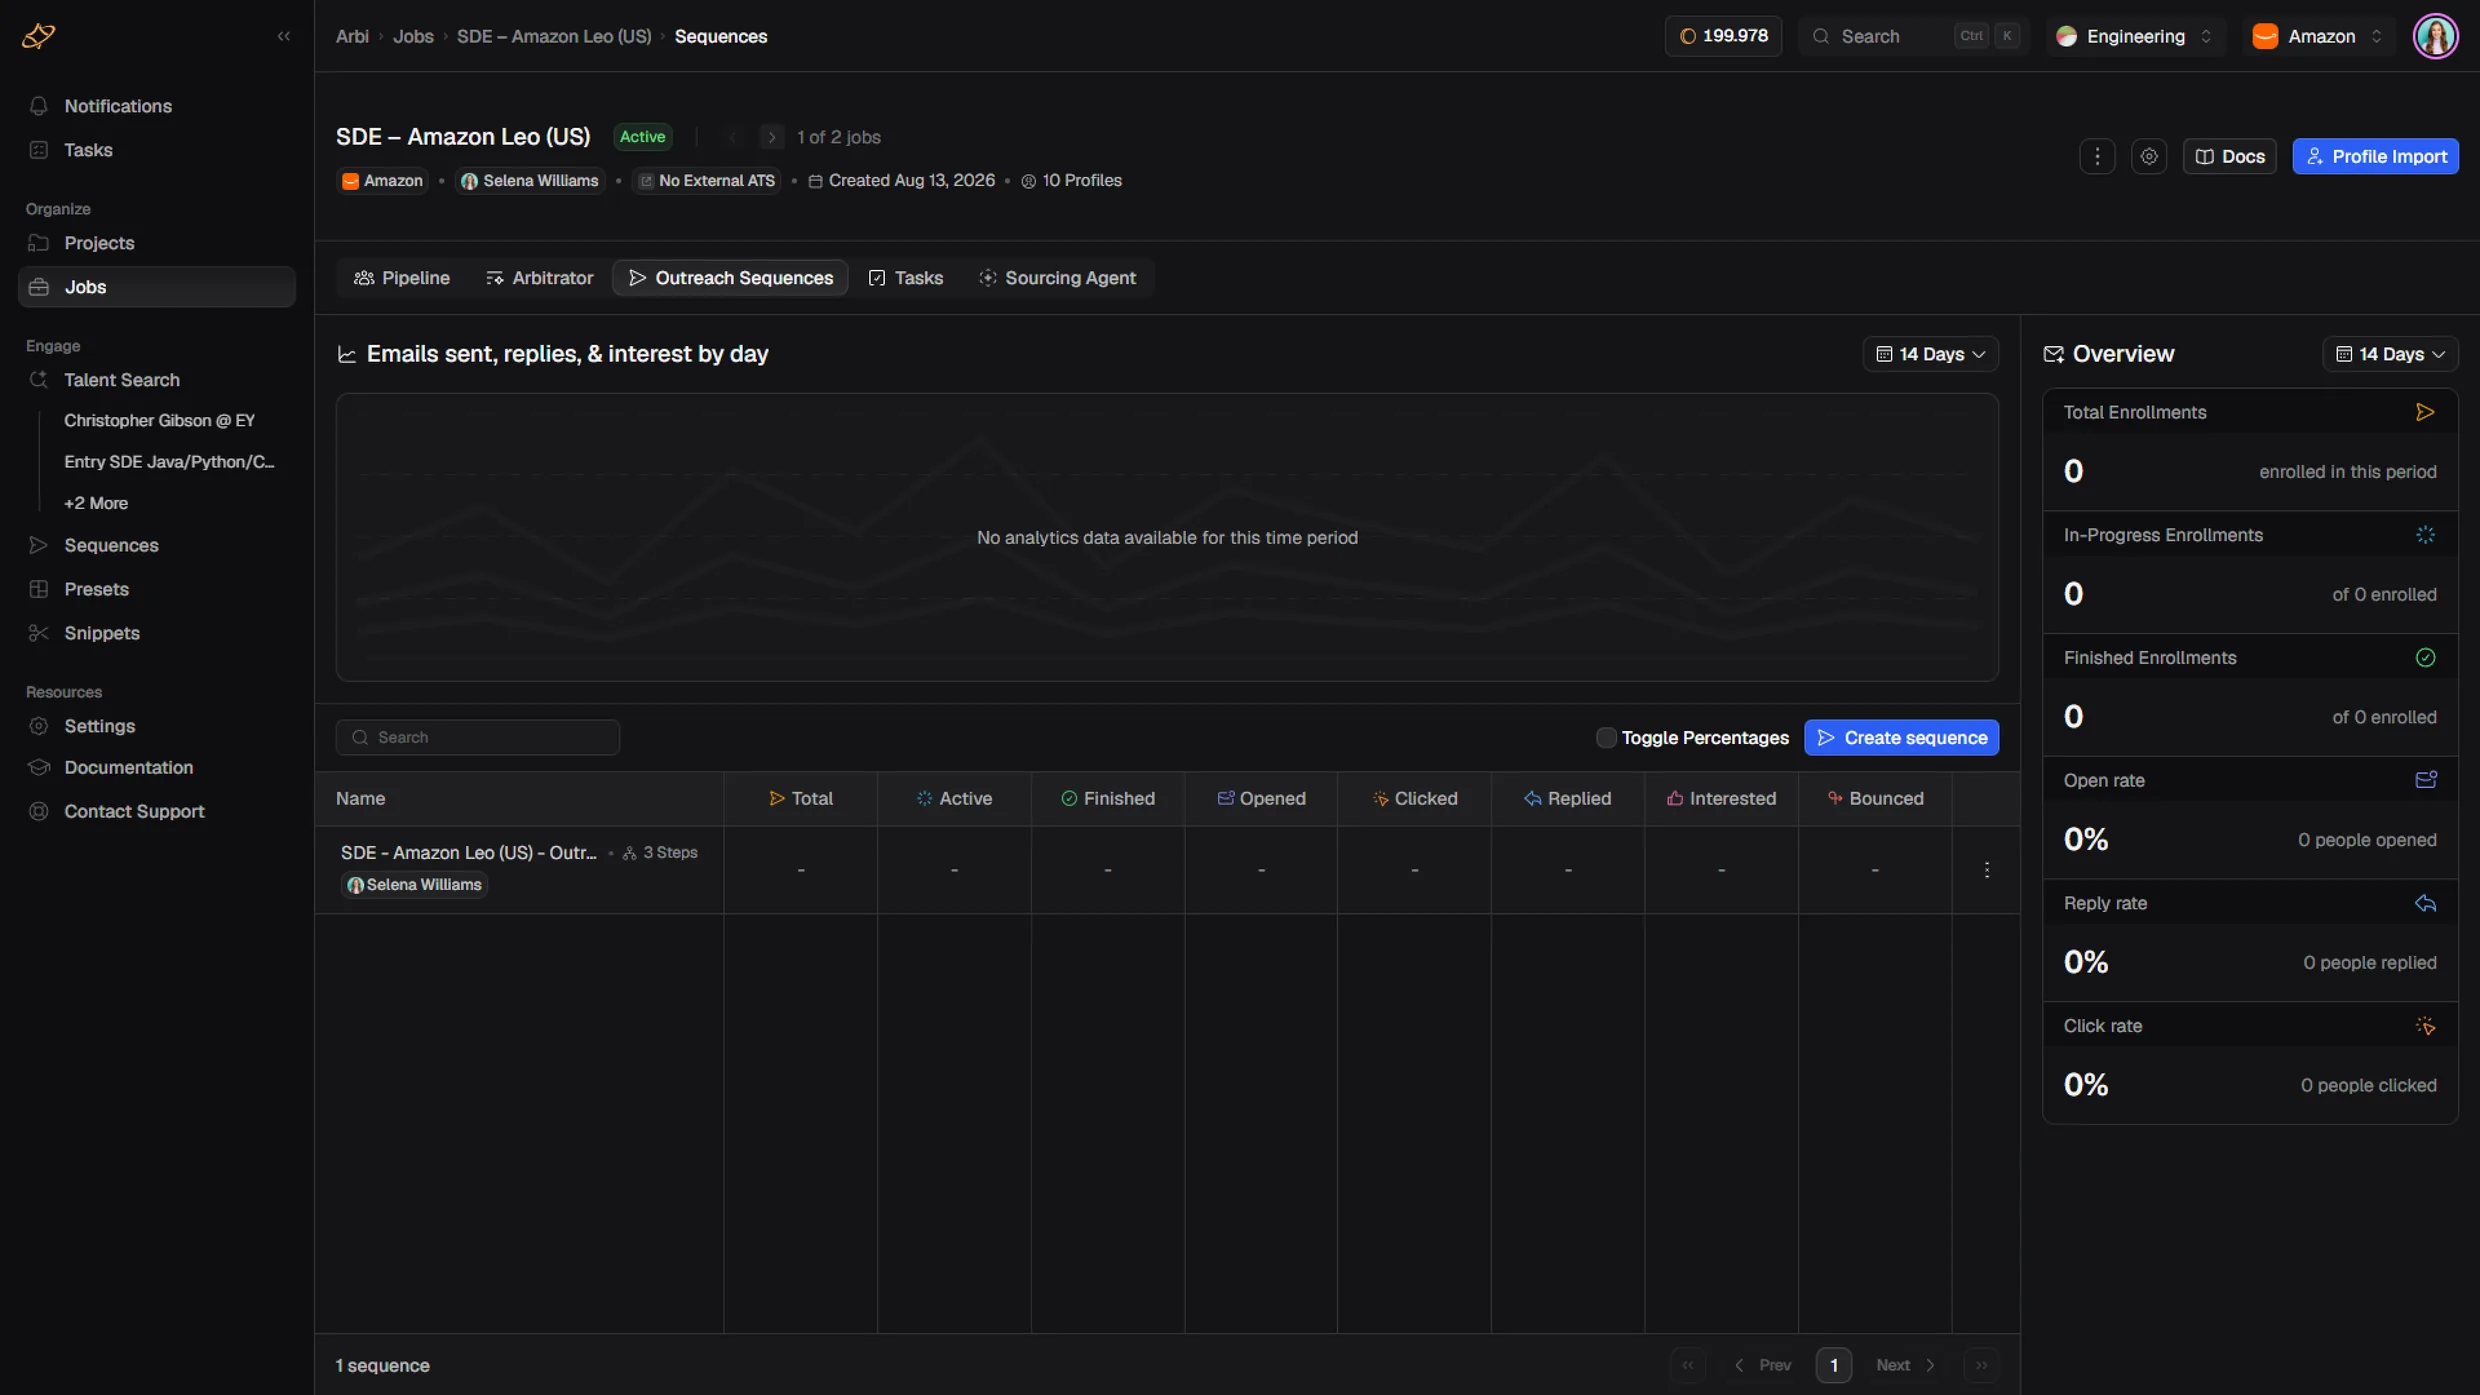Click the 3 Steps label

point(660,853)
